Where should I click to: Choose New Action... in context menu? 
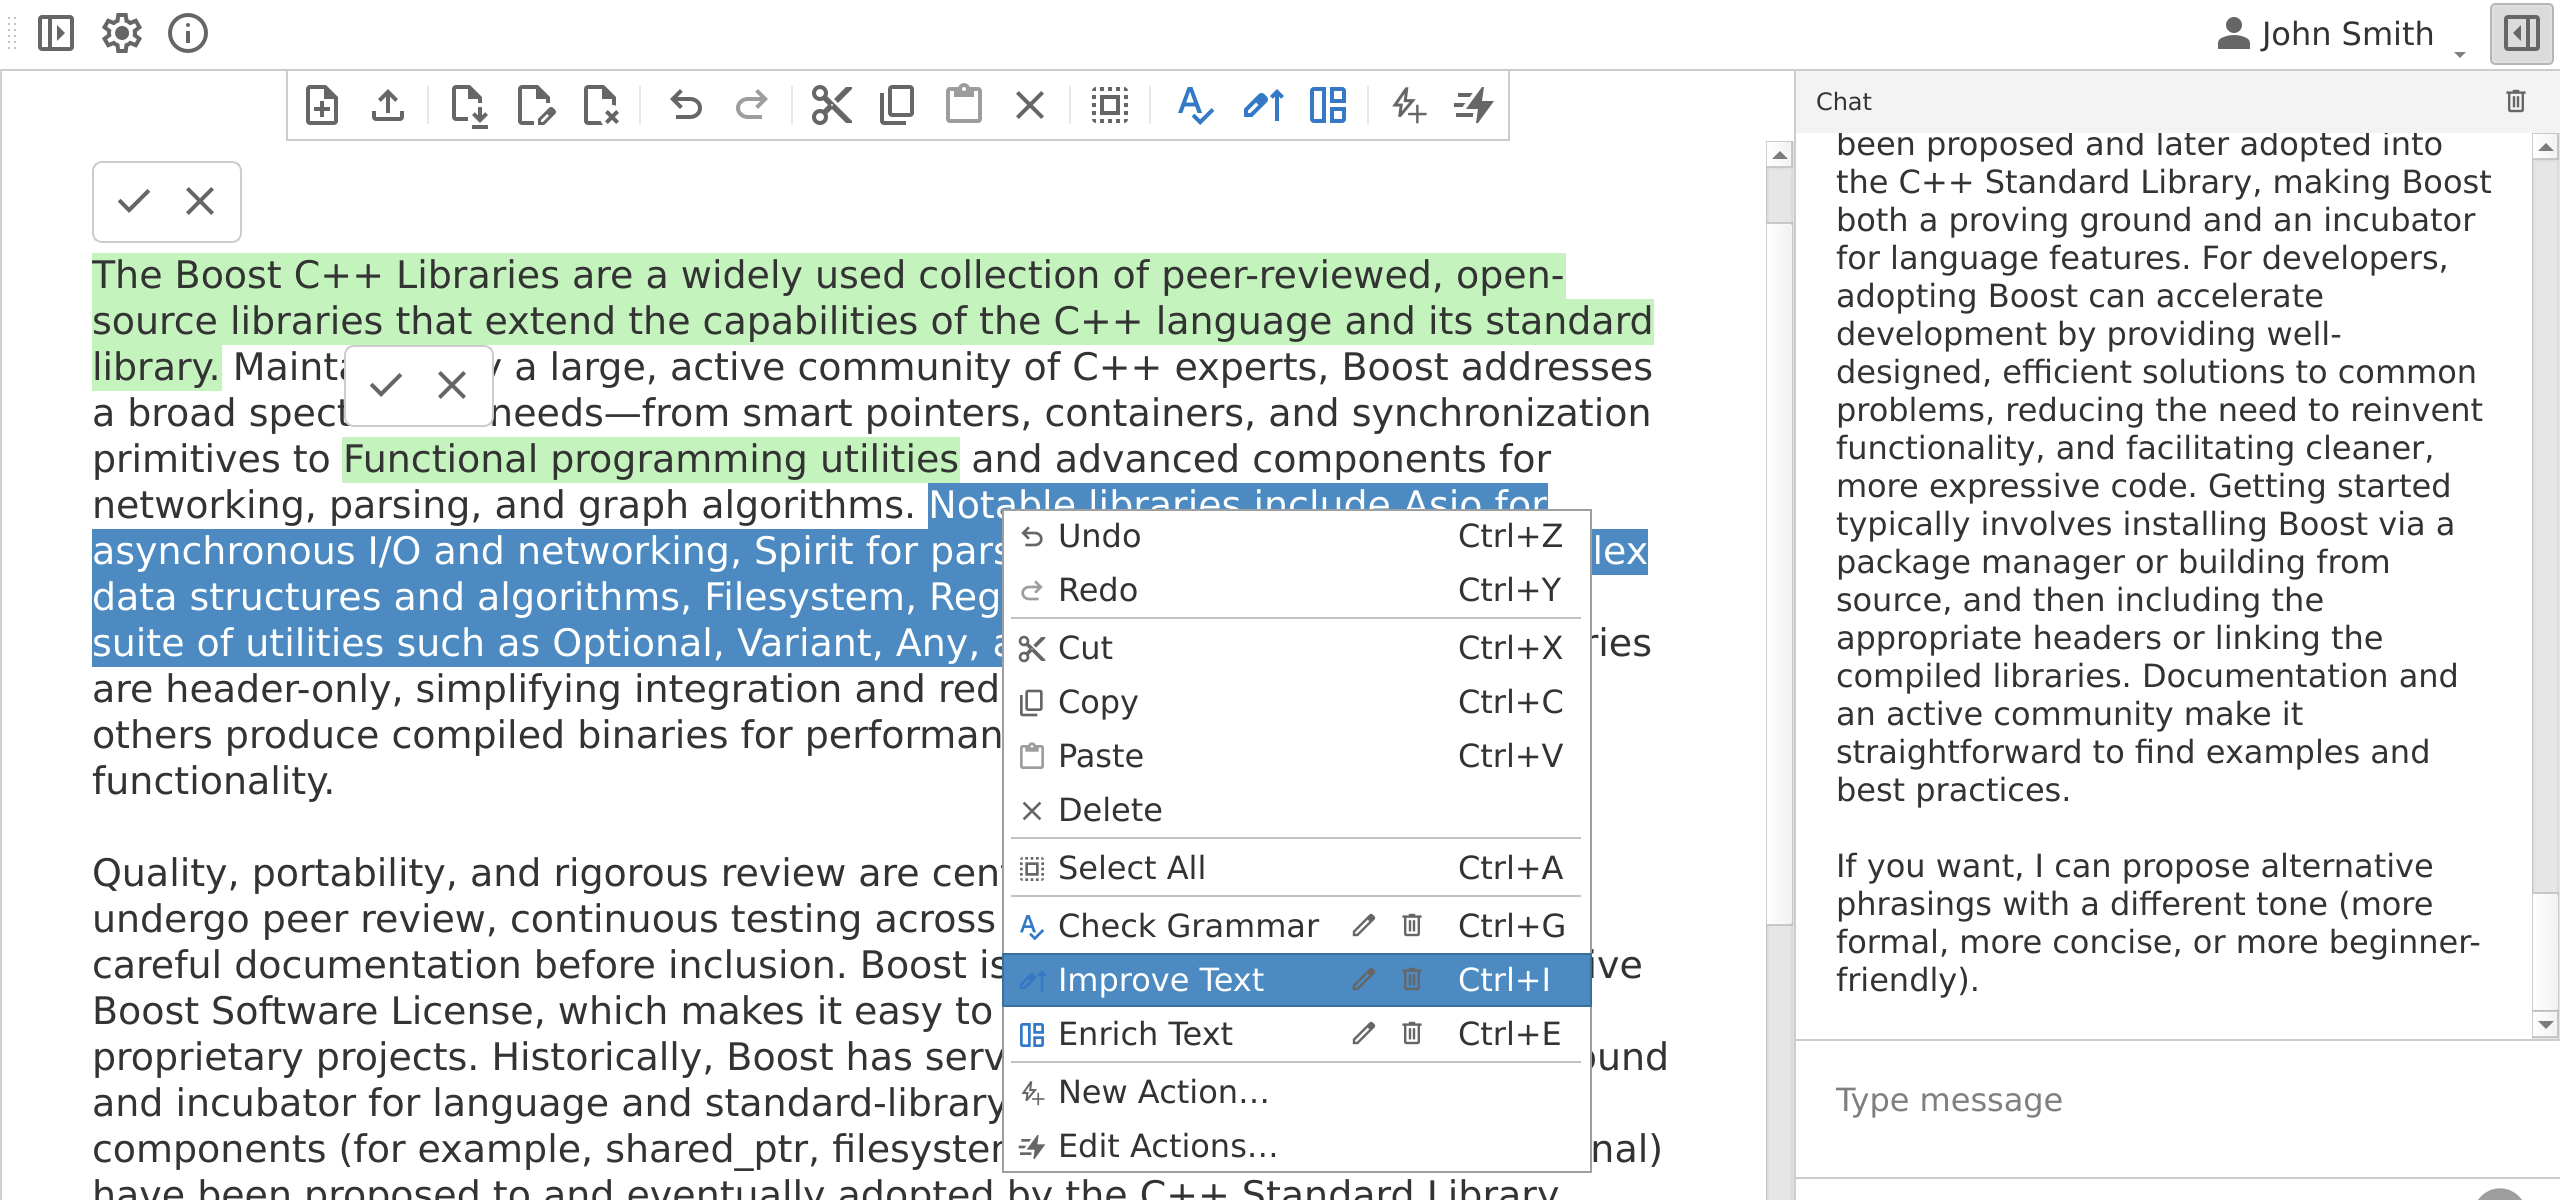point(1296,1093)
